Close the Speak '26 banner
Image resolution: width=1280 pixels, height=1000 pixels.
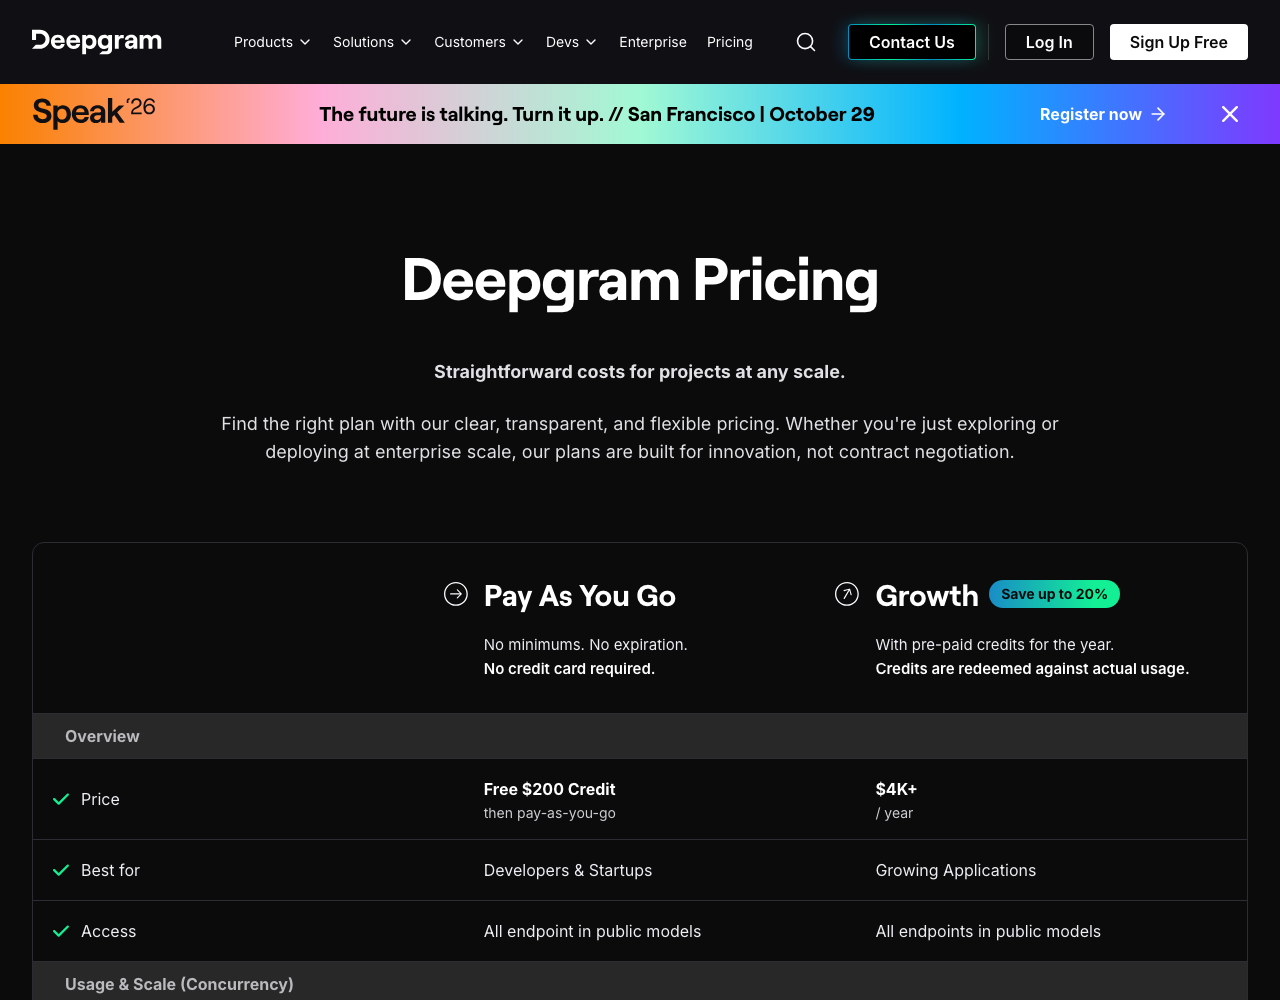coord(1230,114)
